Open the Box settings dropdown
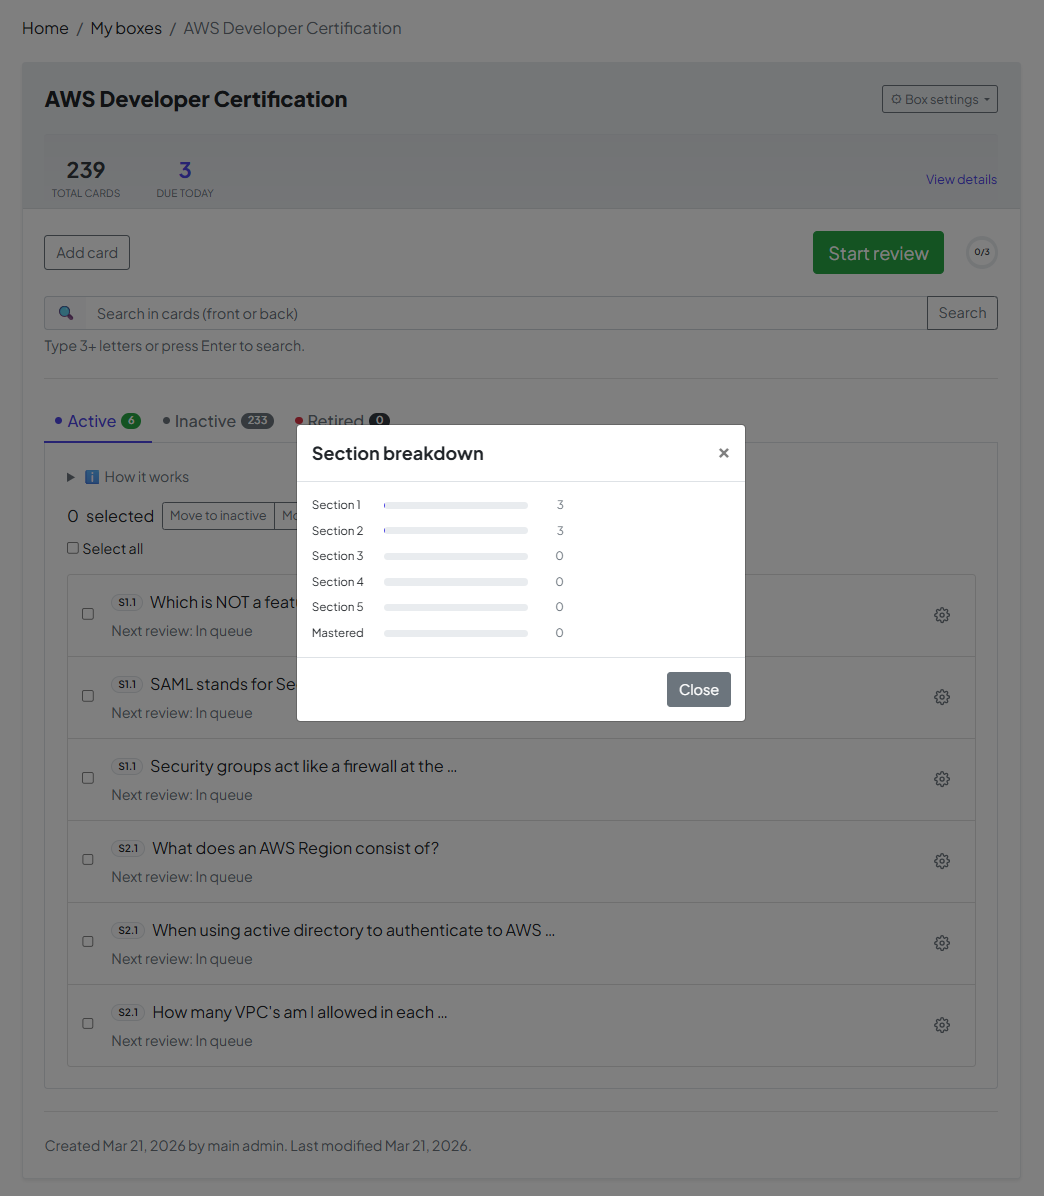This screenshot has height=1196, width=1044. [939, 99]
